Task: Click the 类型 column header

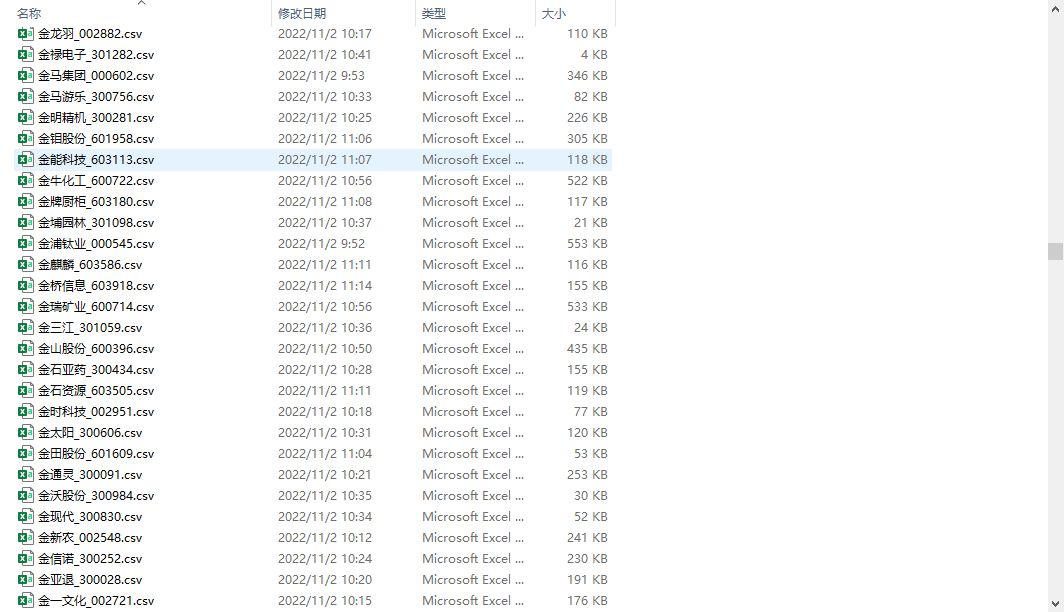Action: [x=434, y=14]
